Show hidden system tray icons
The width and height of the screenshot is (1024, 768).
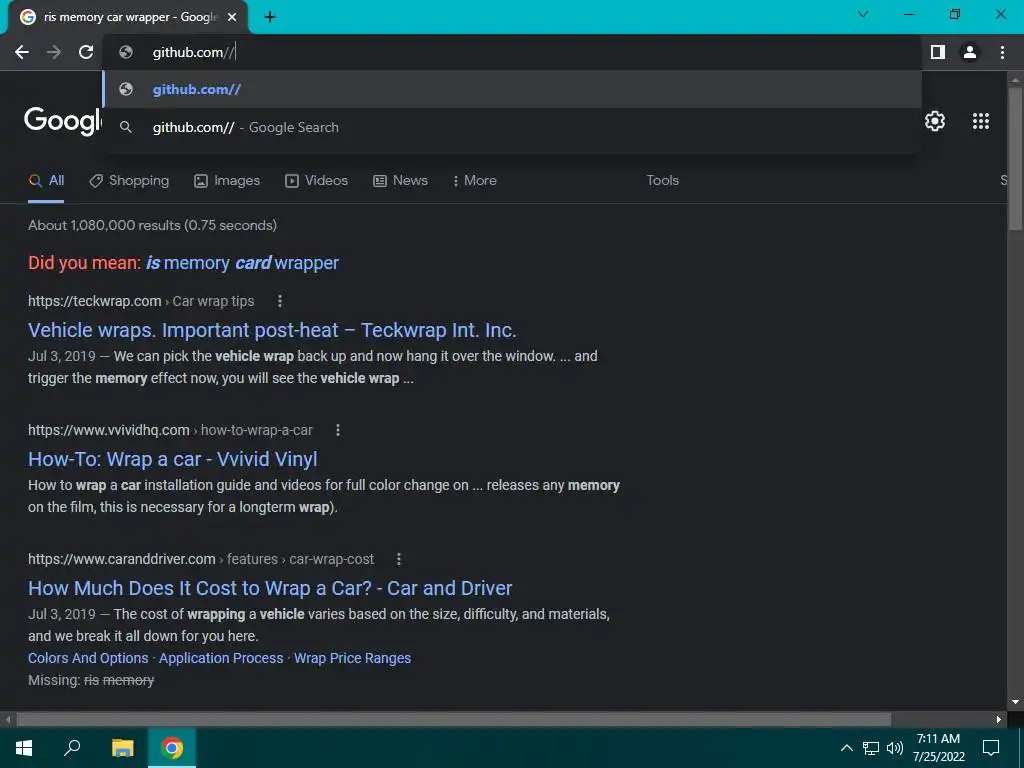coord(846,748)
